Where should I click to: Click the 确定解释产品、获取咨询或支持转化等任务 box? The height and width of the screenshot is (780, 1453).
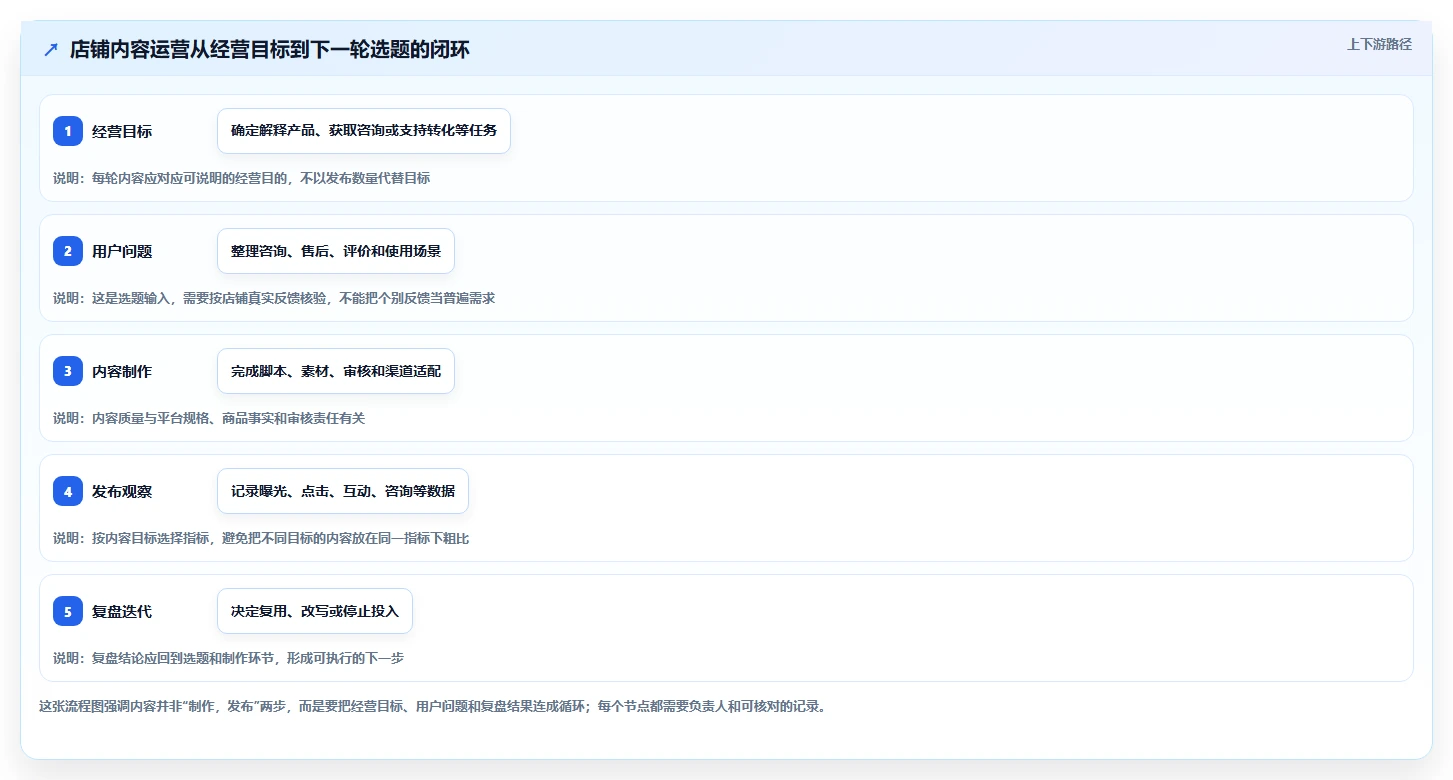tap(364, 131)
